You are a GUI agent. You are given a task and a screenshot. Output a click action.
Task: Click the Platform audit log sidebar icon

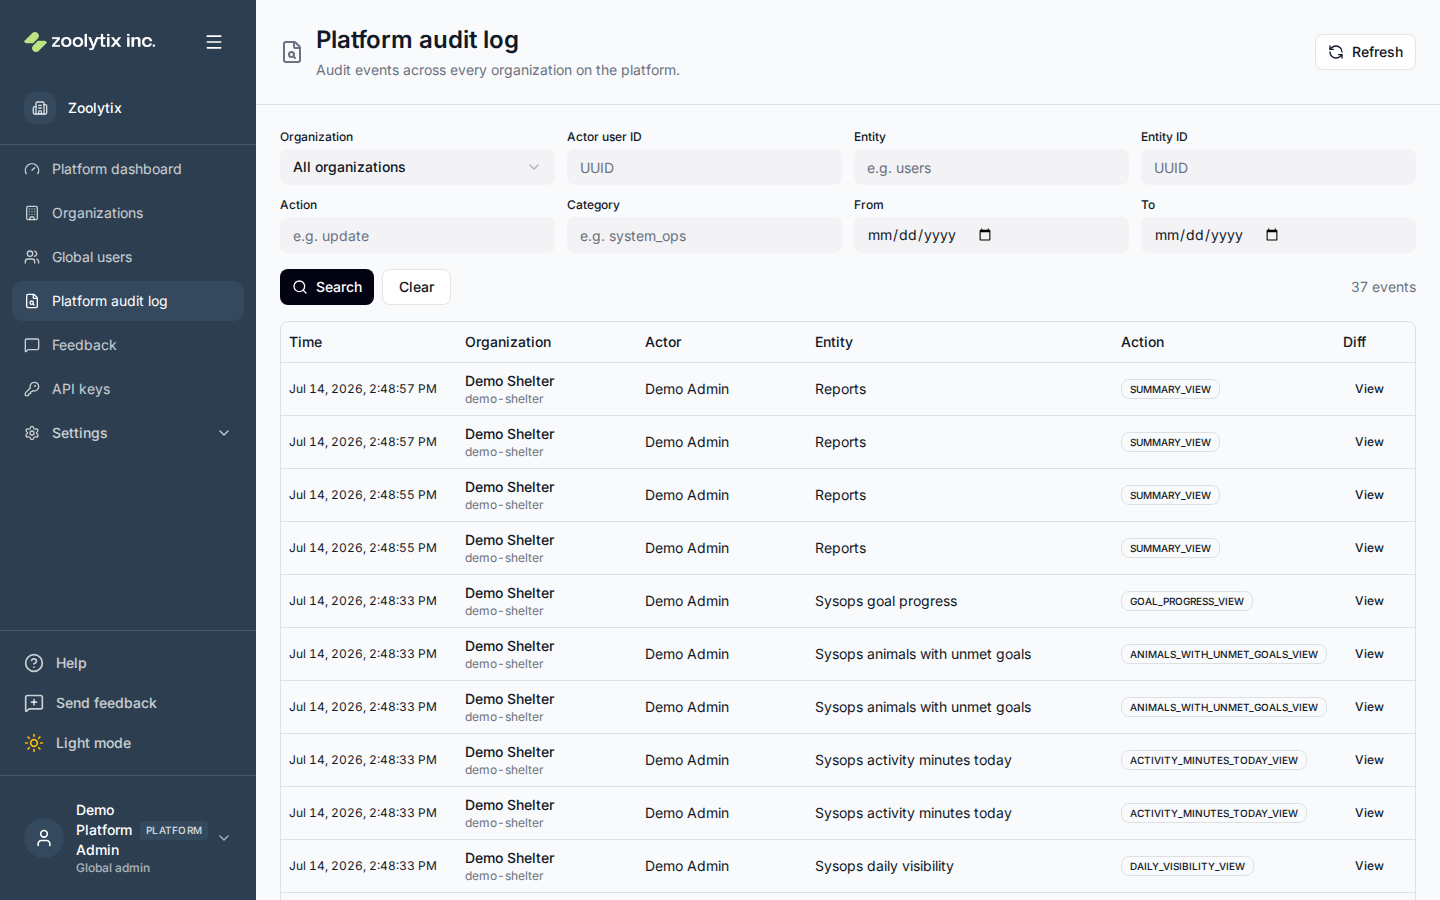(x=32, y=301)
